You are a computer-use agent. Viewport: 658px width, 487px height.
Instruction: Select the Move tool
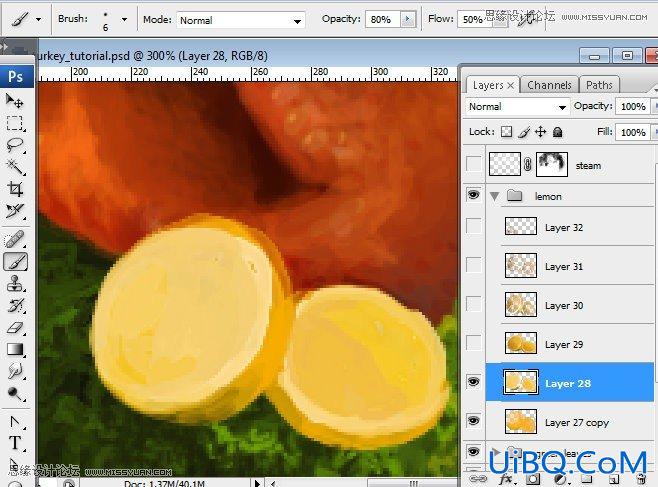15,101
